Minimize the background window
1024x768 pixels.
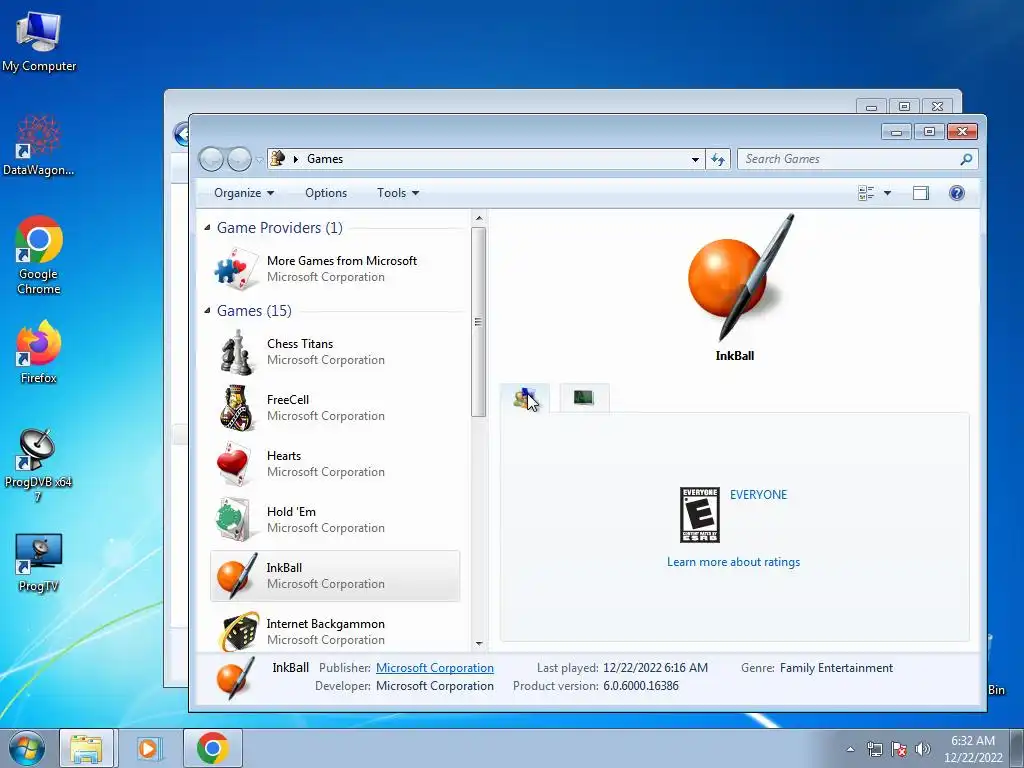pos(871,106)
